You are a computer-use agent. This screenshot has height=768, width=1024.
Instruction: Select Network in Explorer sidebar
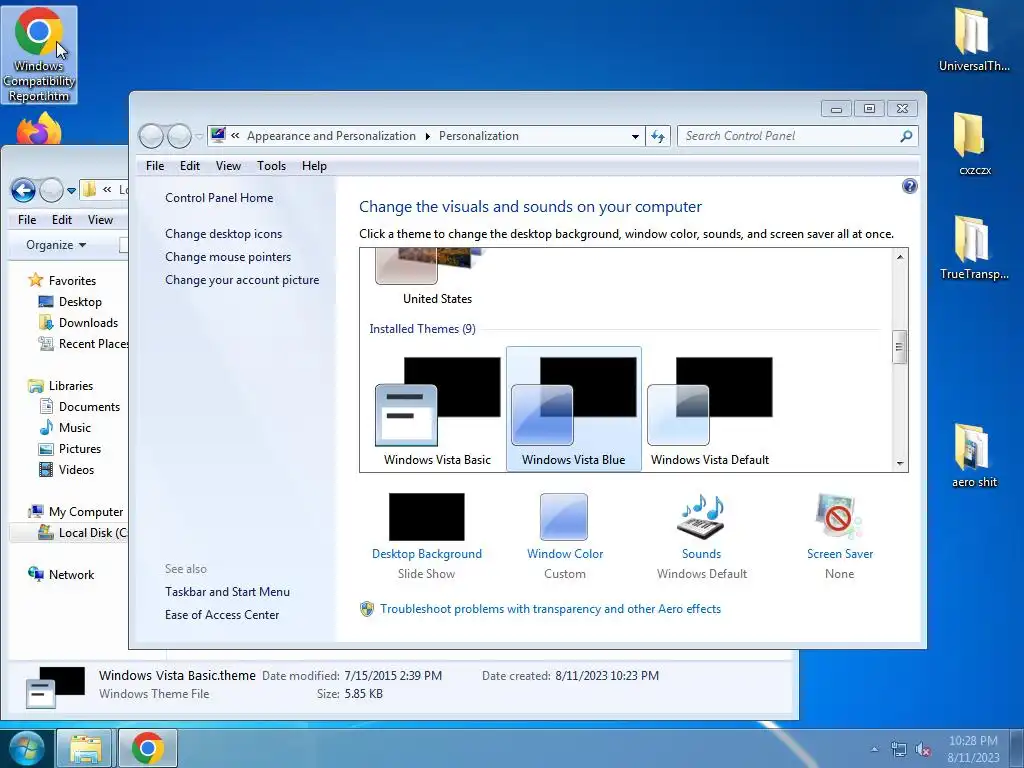61,575
